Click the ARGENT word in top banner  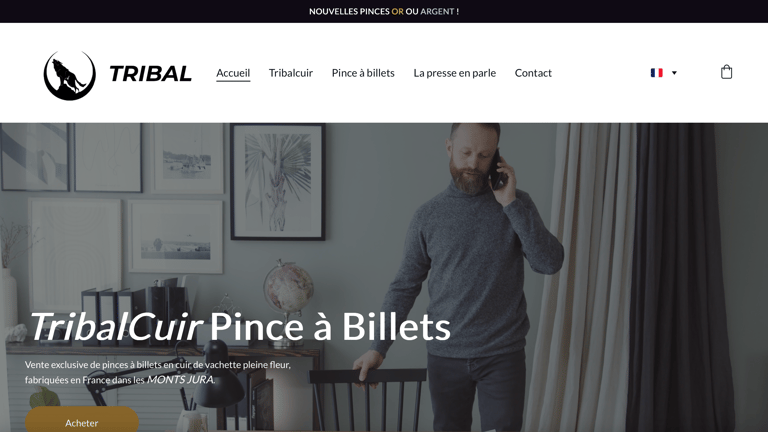pos(437,11)
